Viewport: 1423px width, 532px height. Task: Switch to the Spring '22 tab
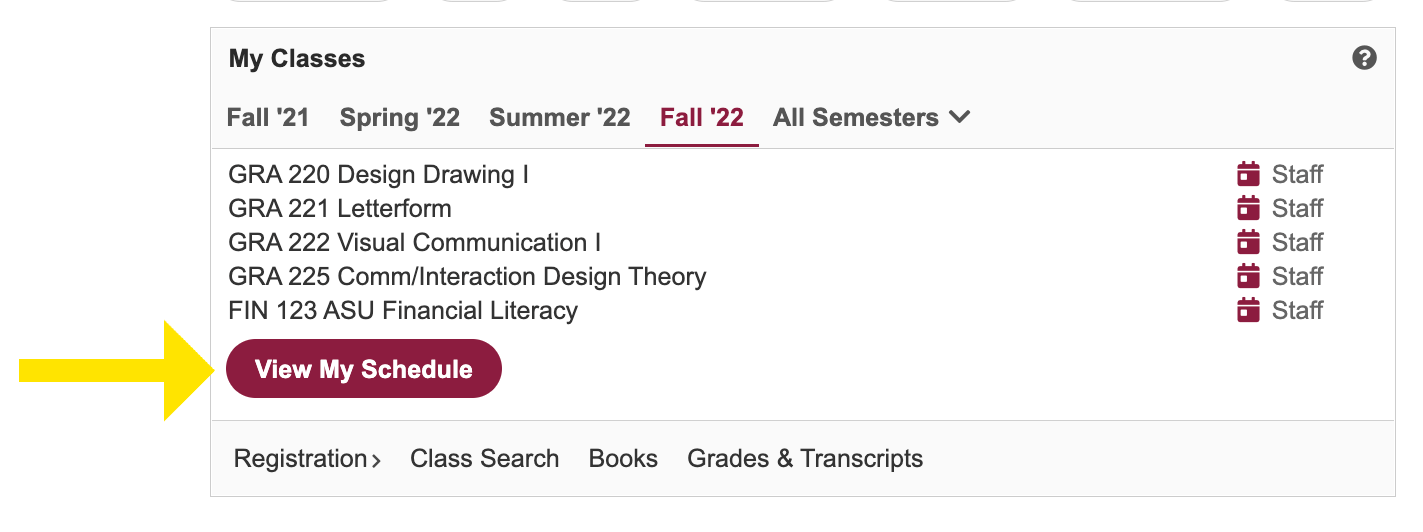[x=400, y=118]
